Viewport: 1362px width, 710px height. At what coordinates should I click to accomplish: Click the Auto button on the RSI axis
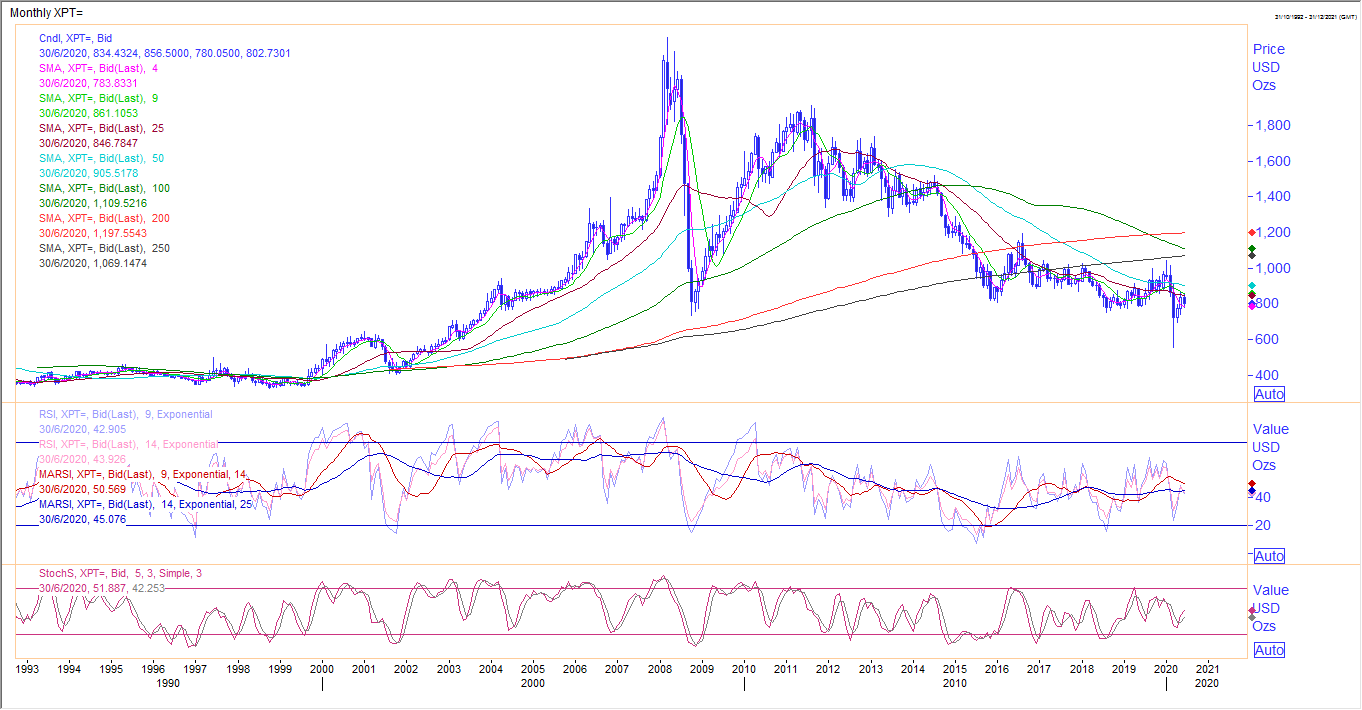click(x=1269, y=556)
